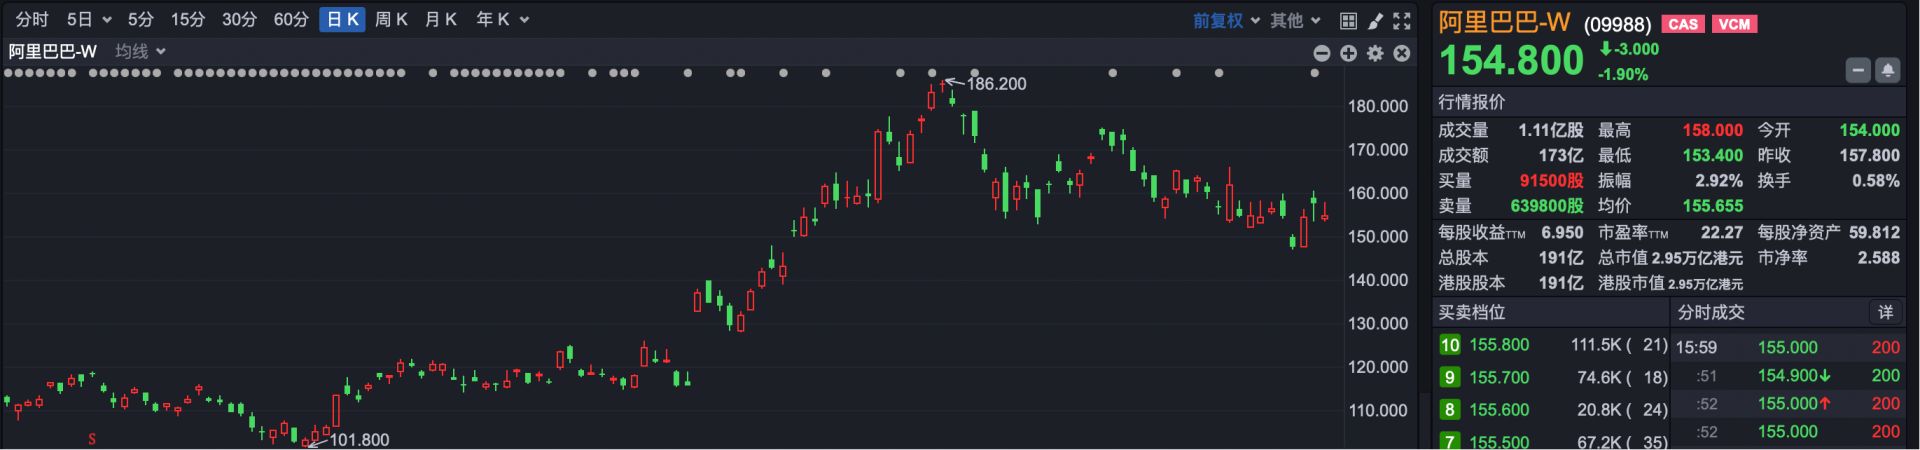Click ask level 9 price 155.700
The image size is (1920, 450).
coord(1499,377)
